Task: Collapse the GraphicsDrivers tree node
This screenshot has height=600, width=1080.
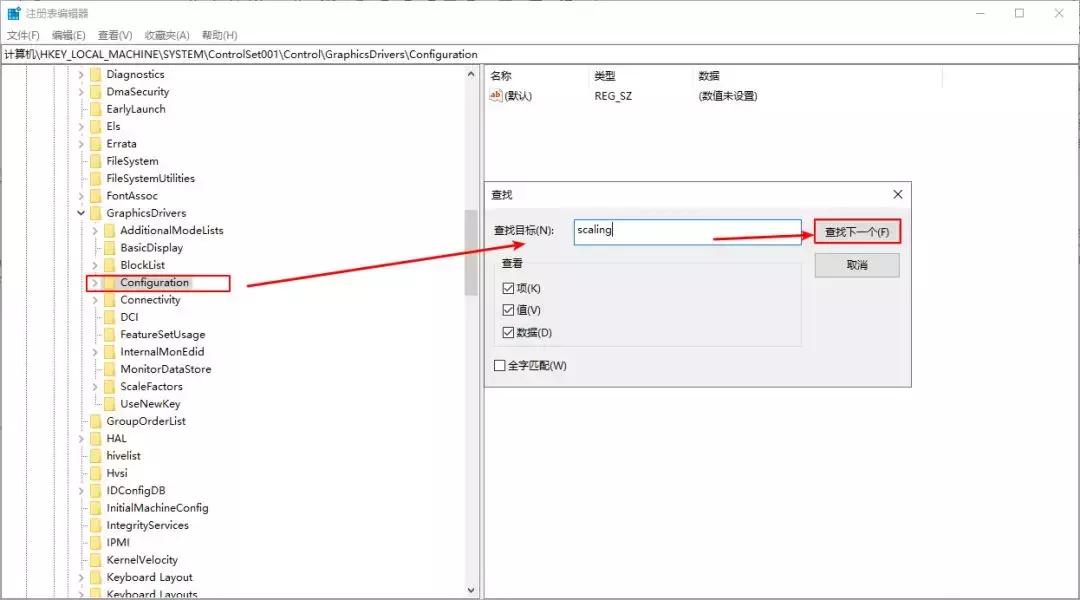Action: 82,212
